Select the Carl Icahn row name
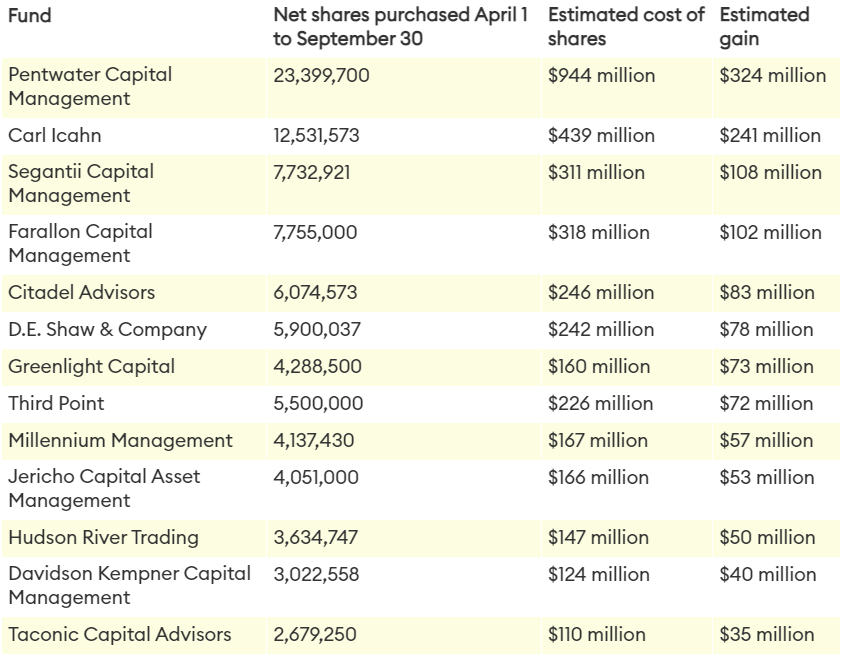 tap(55, 136)
